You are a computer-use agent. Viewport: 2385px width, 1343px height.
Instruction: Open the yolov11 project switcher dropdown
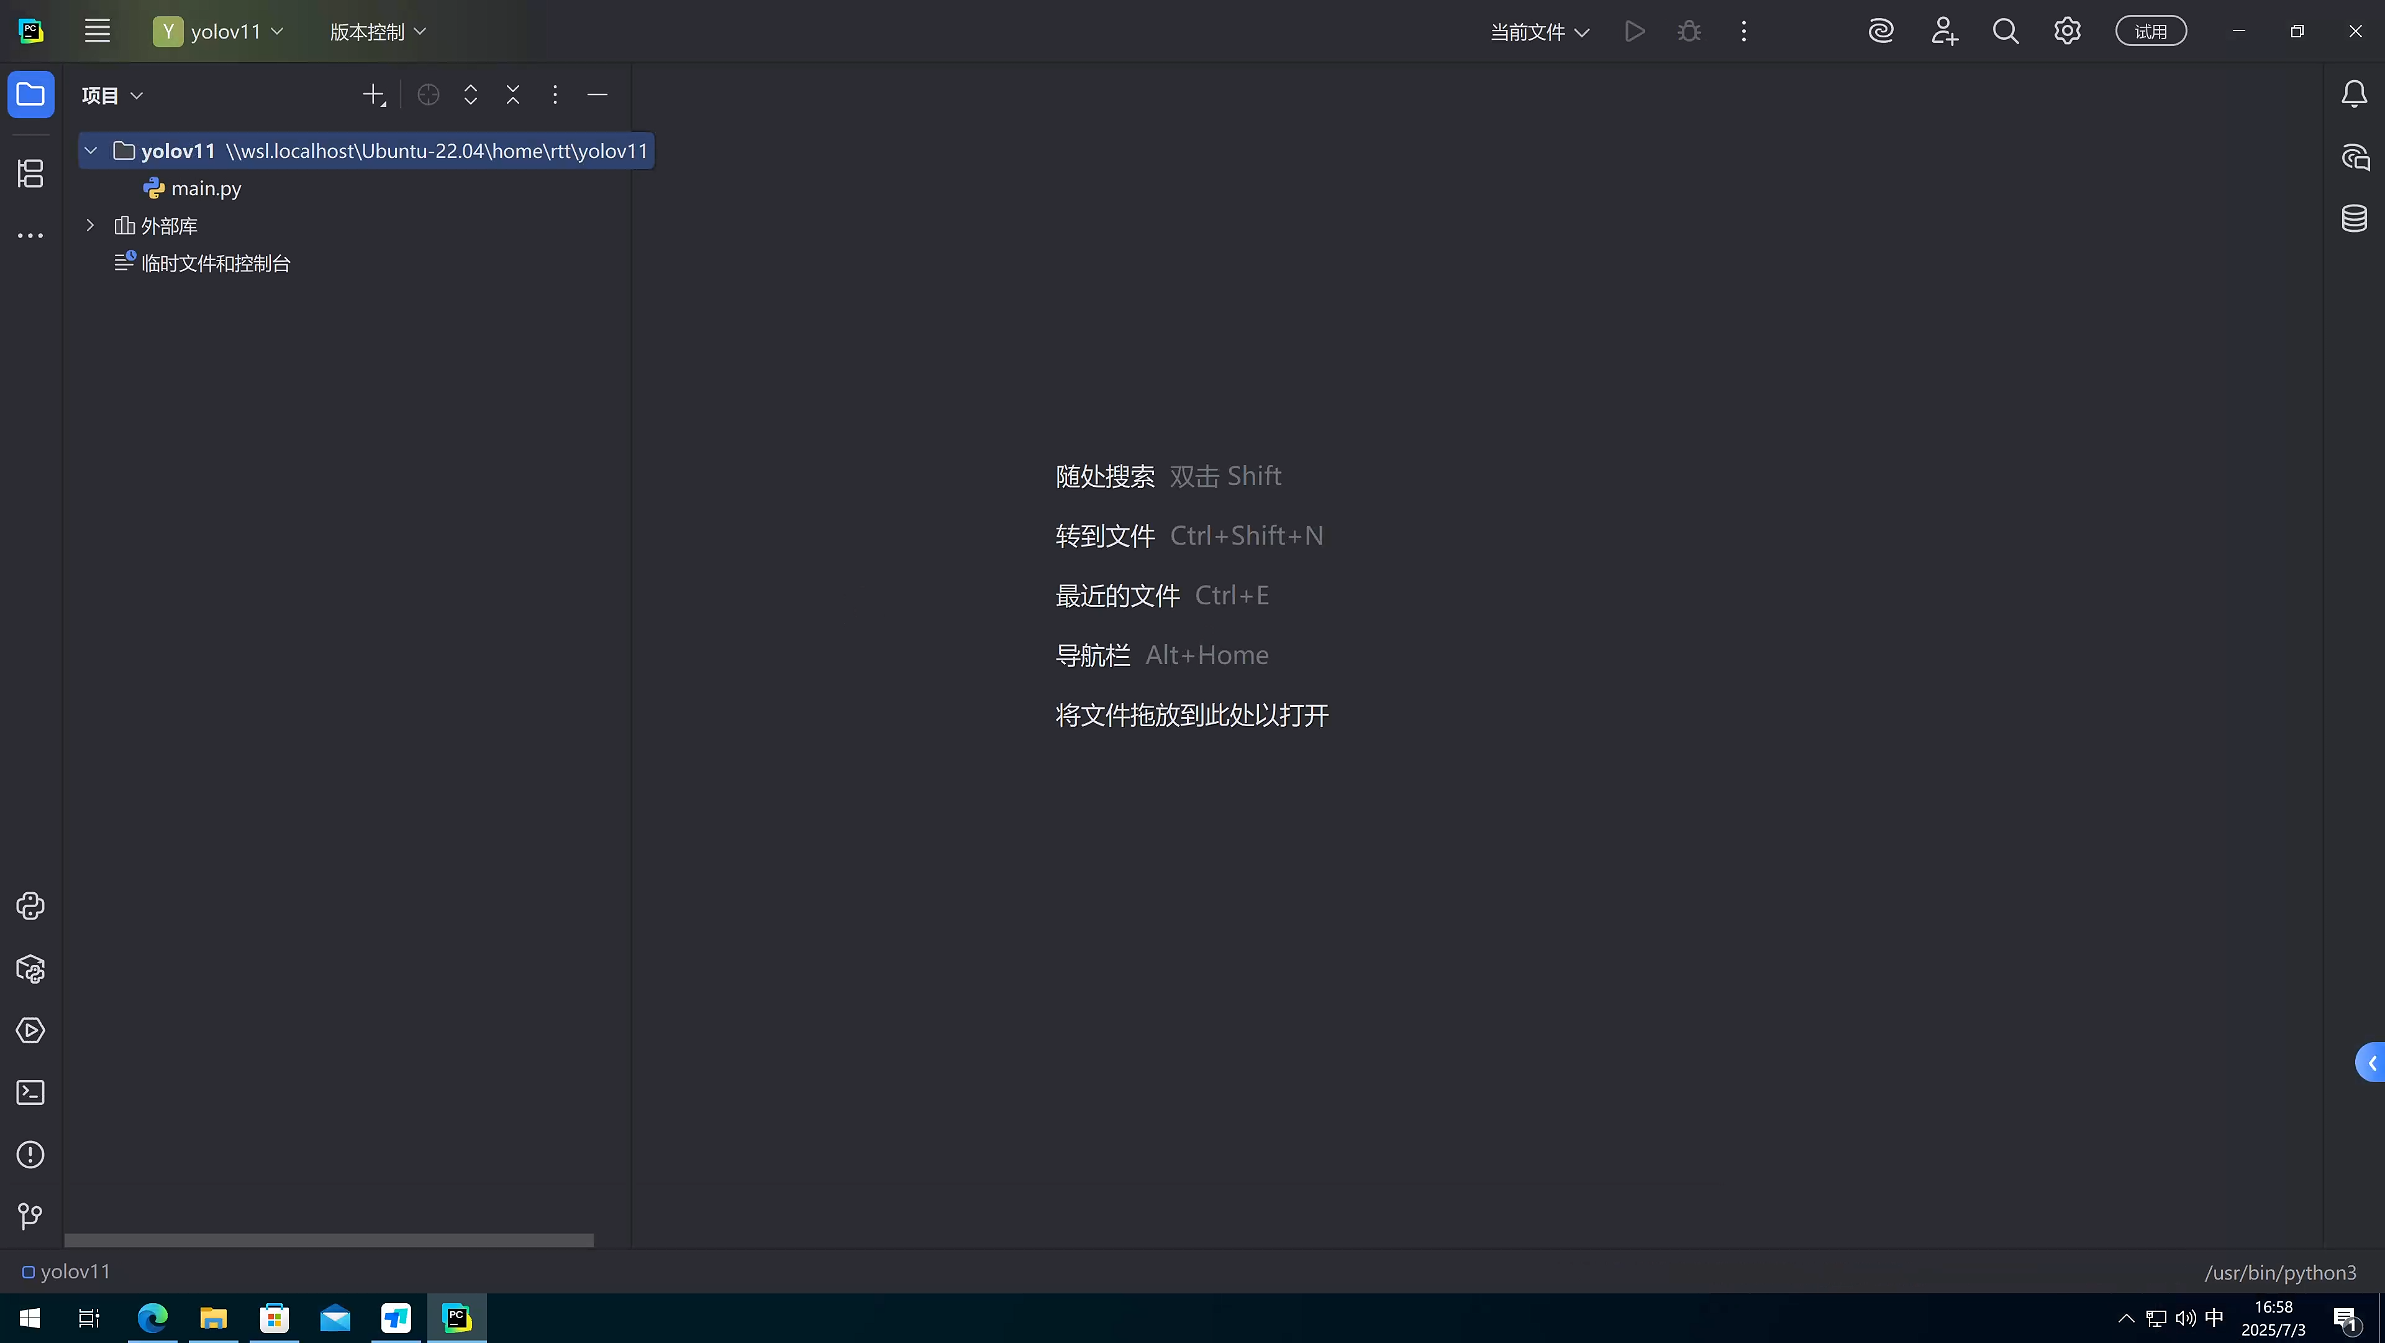coord(219,31)
